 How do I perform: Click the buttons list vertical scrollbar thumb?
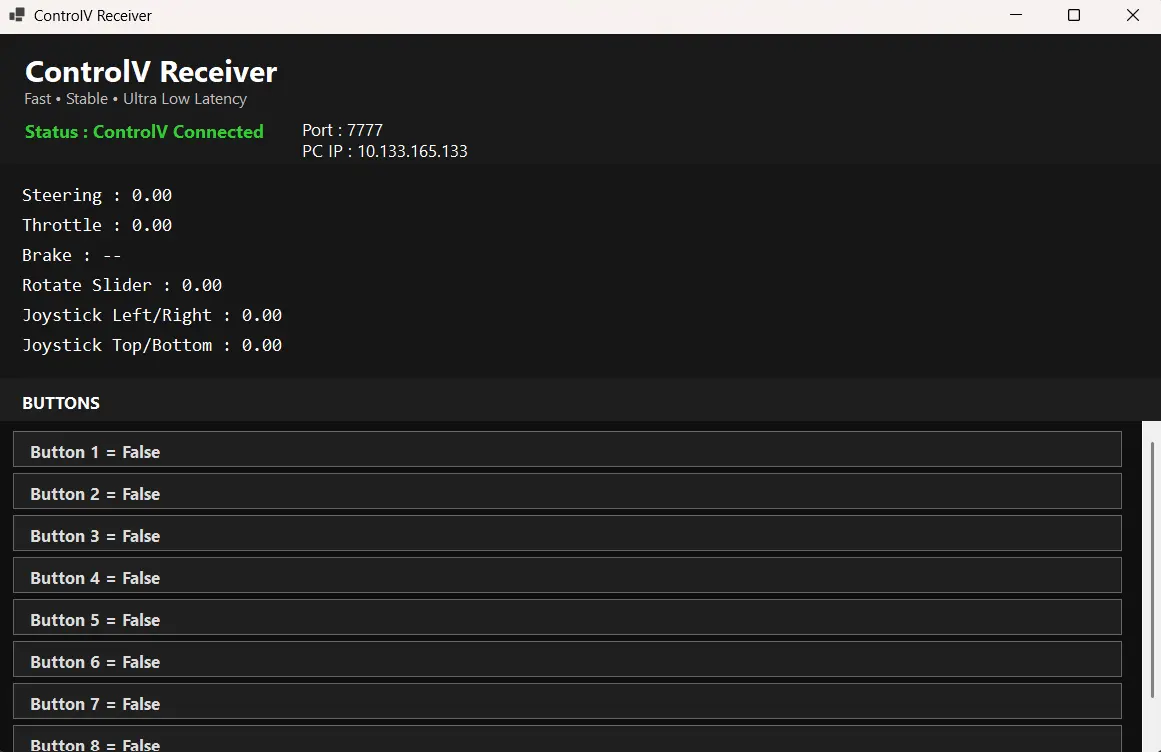(1152, 569)
